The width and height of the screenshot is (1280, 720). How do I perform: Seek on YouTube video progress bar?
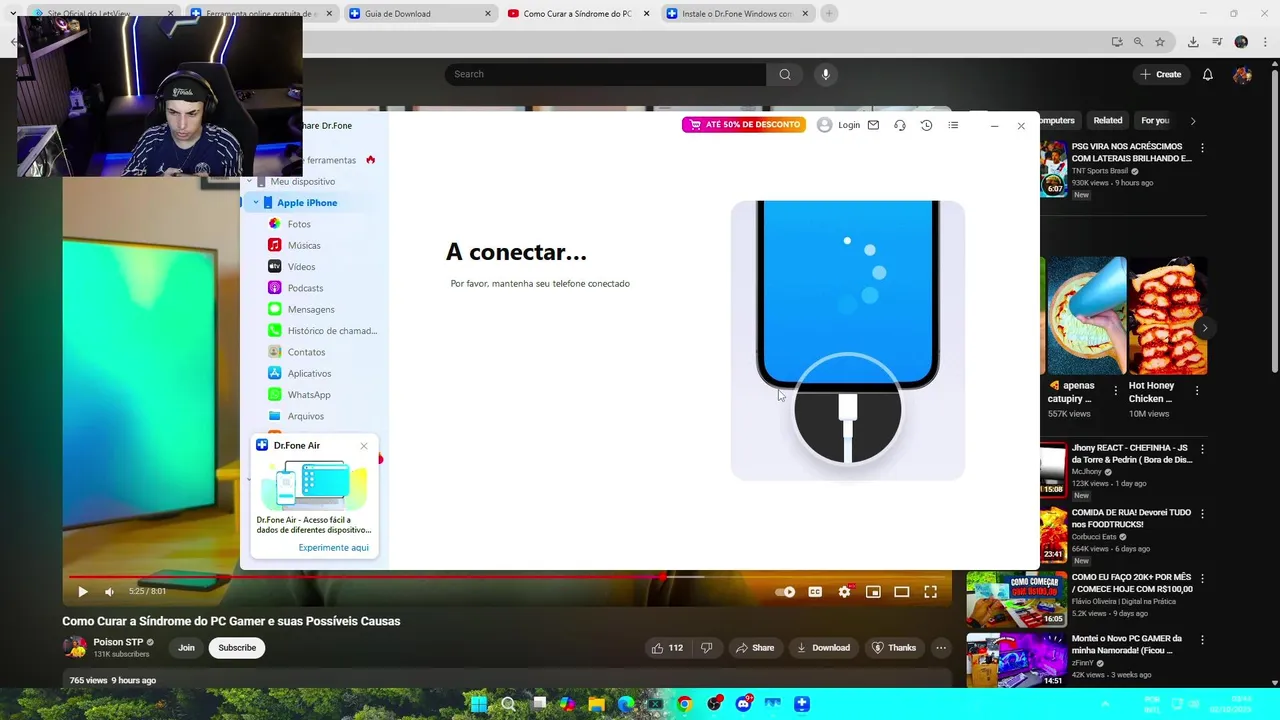point(508,577)
